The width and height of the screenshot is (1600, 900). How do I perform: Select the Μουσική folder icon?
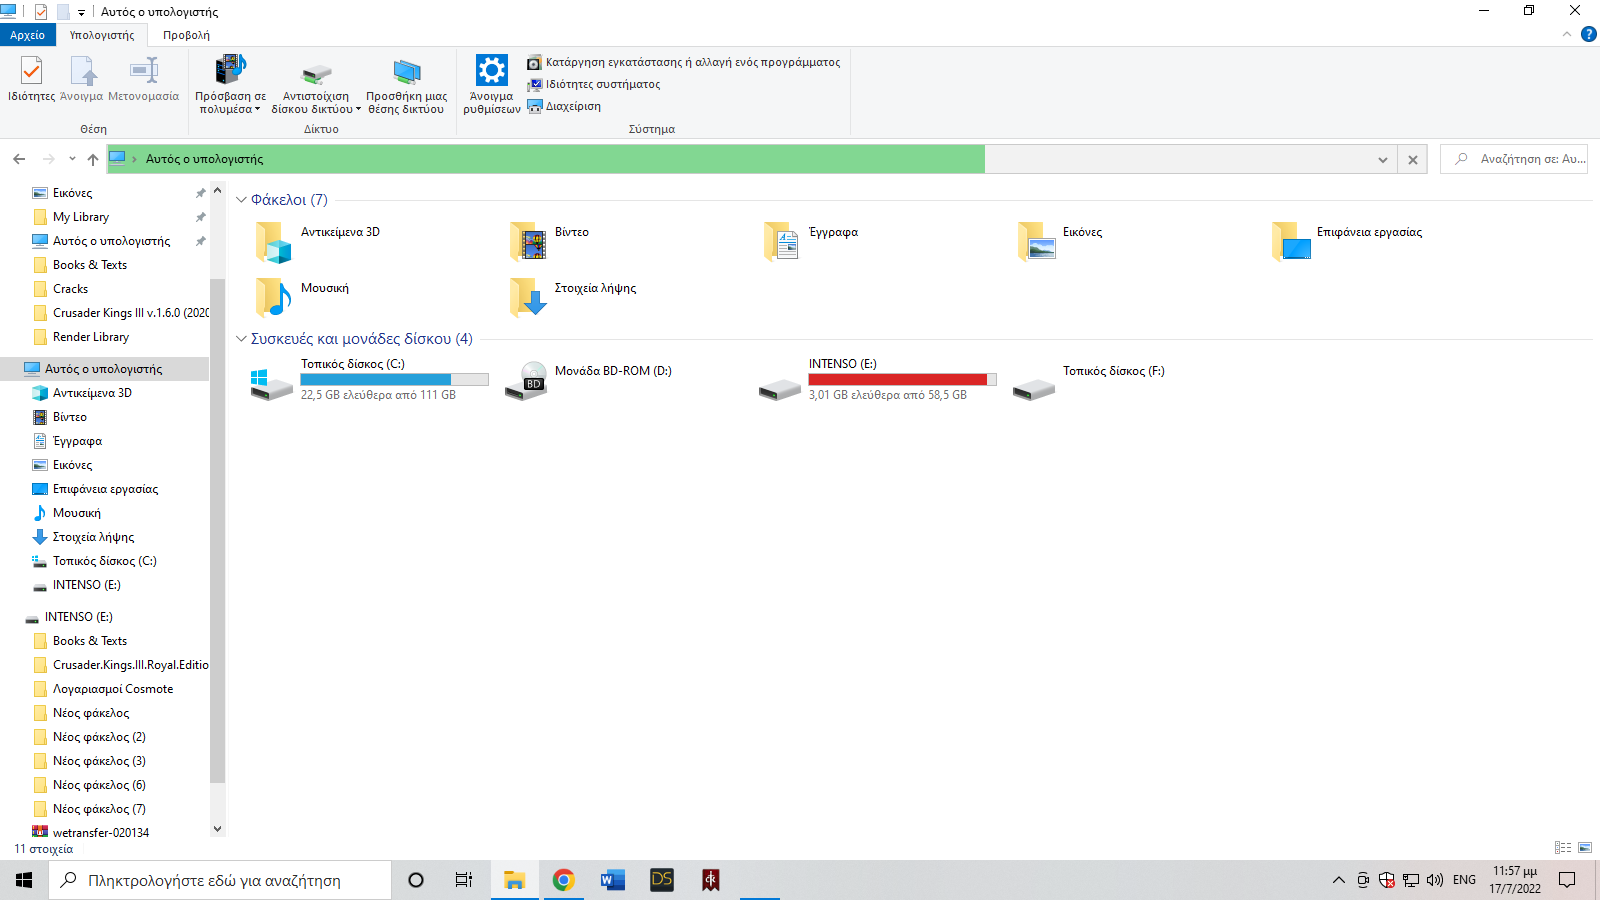click(x=273, y=297)
